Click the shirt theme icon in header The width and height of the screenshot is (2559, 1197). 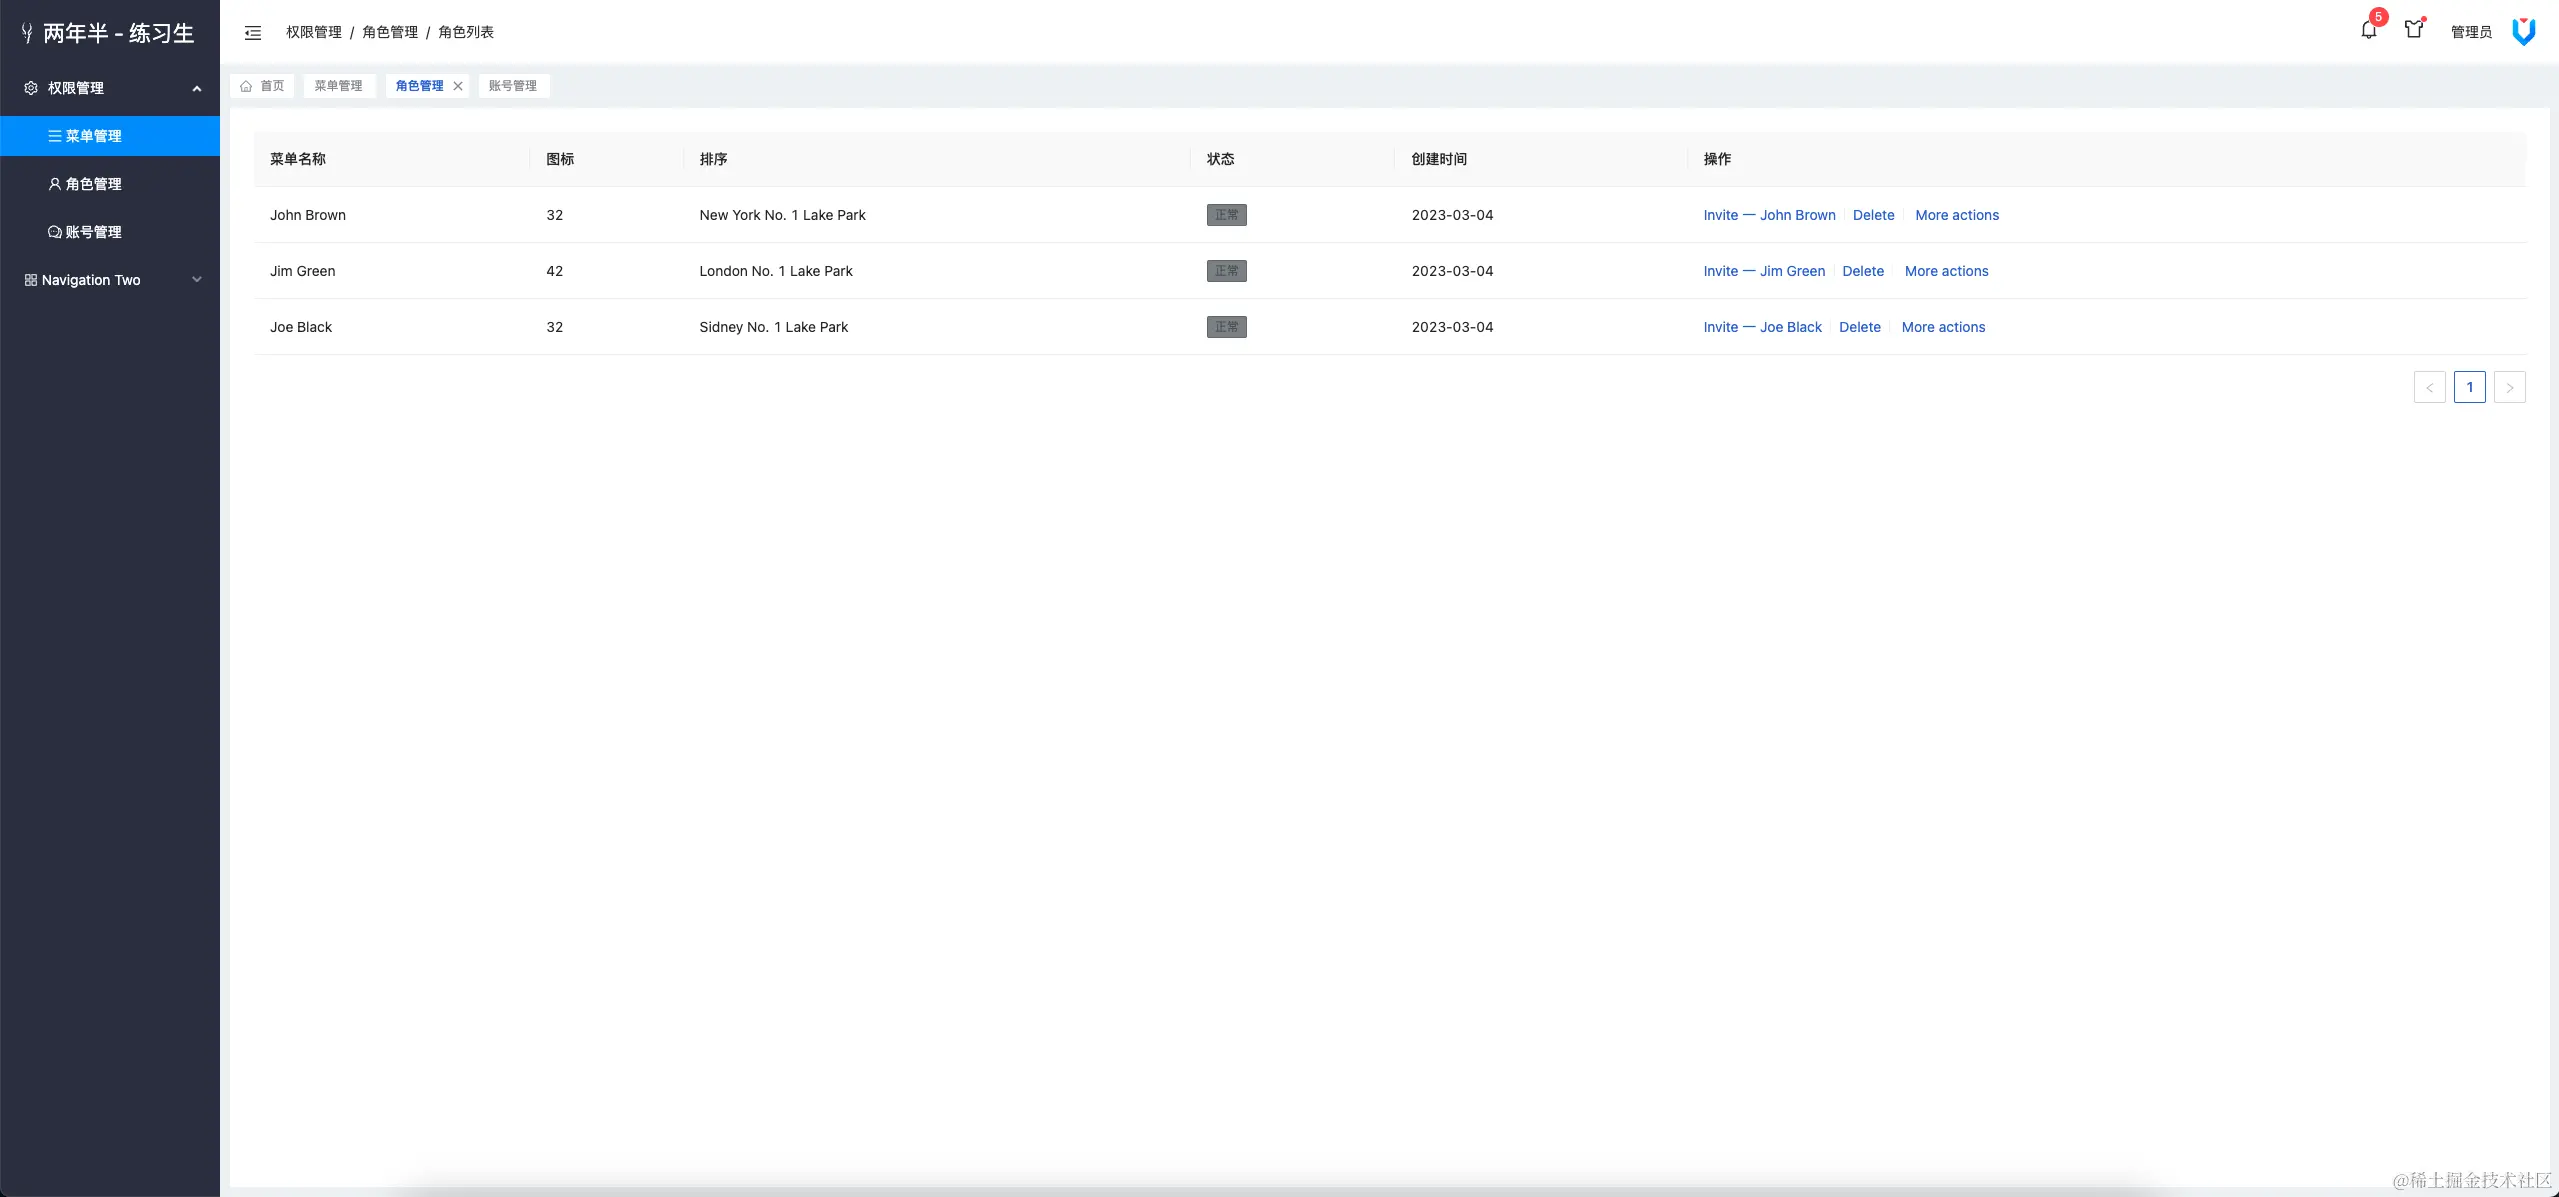[2414, 30]
